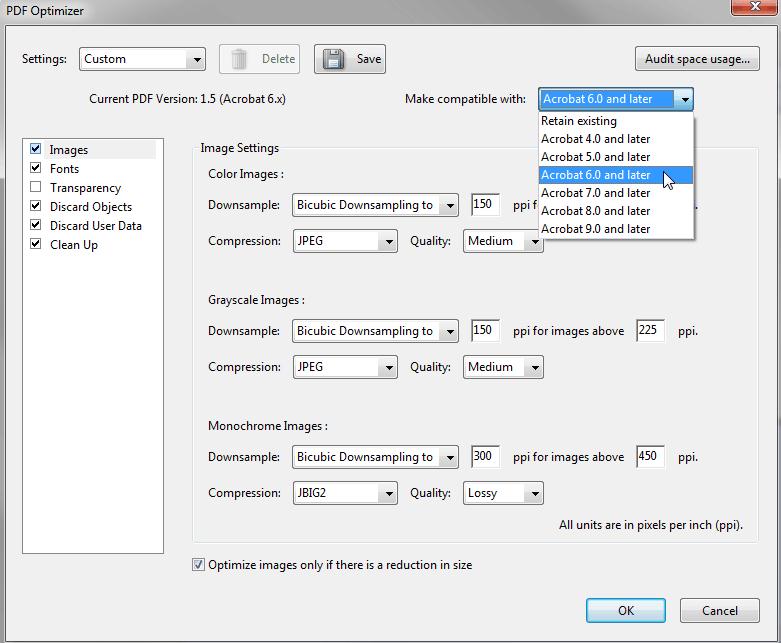
Task: Click the Delete settings button label
Action: click(278, 59)
